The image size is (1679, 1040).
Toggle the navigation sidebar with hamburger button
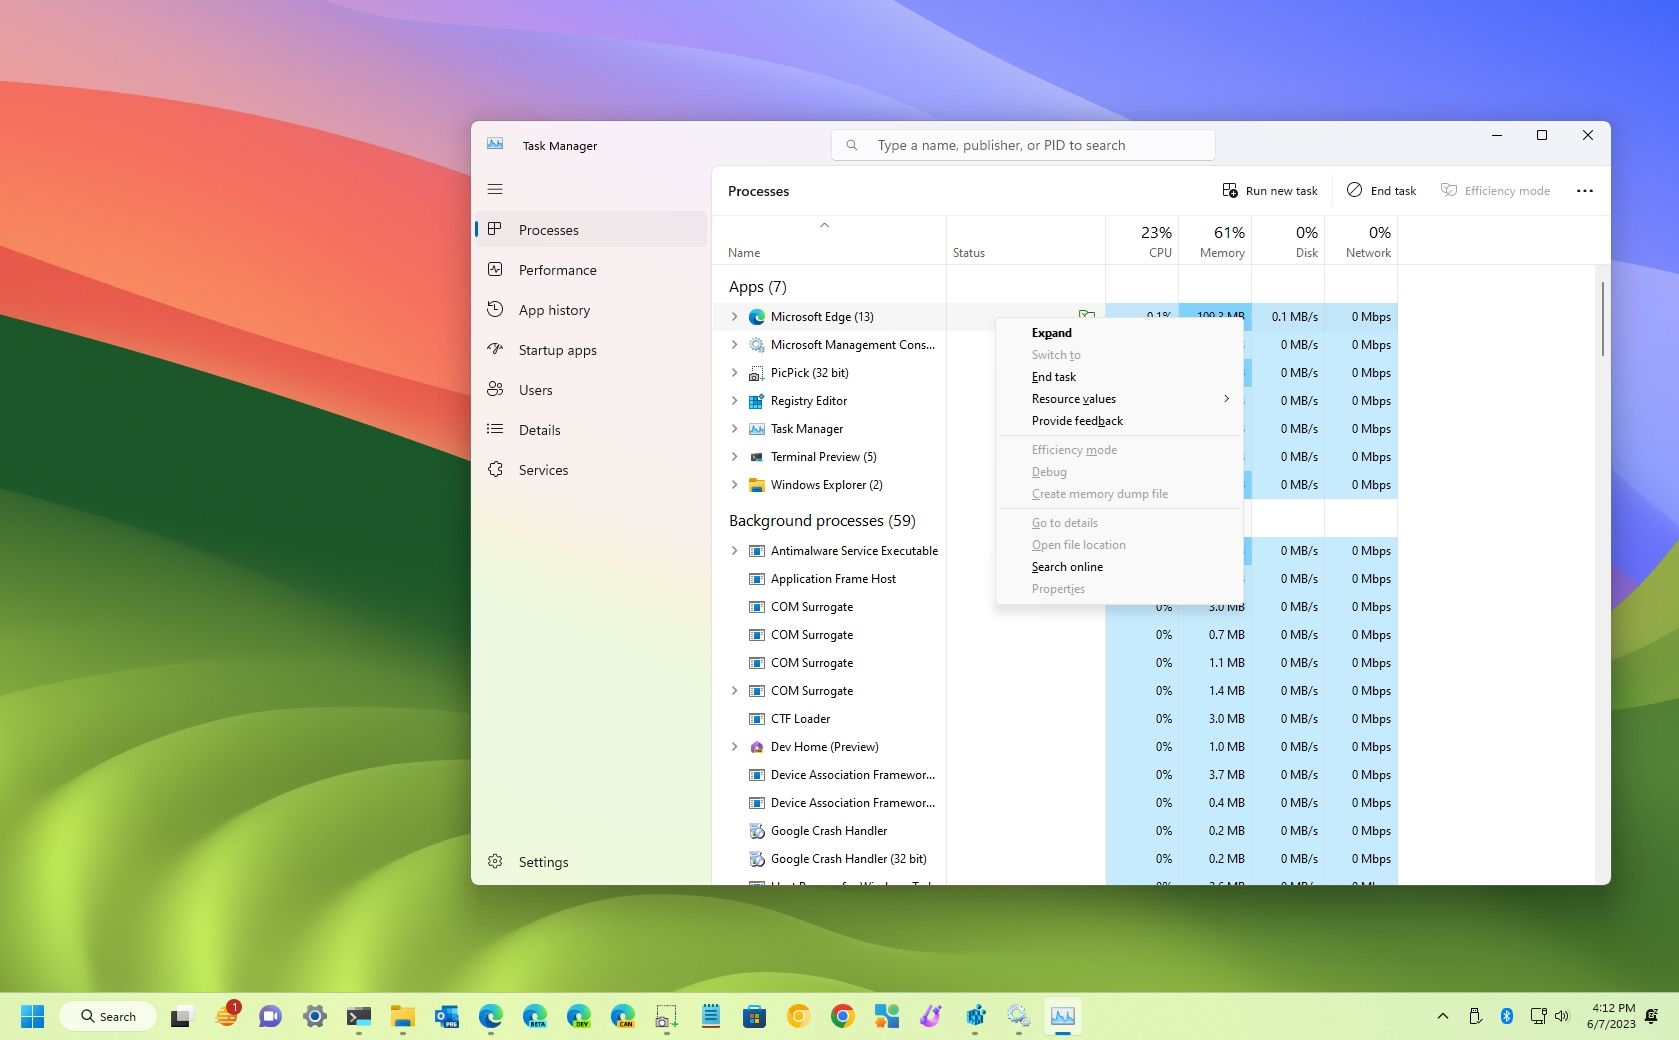(x=495, y=189)
